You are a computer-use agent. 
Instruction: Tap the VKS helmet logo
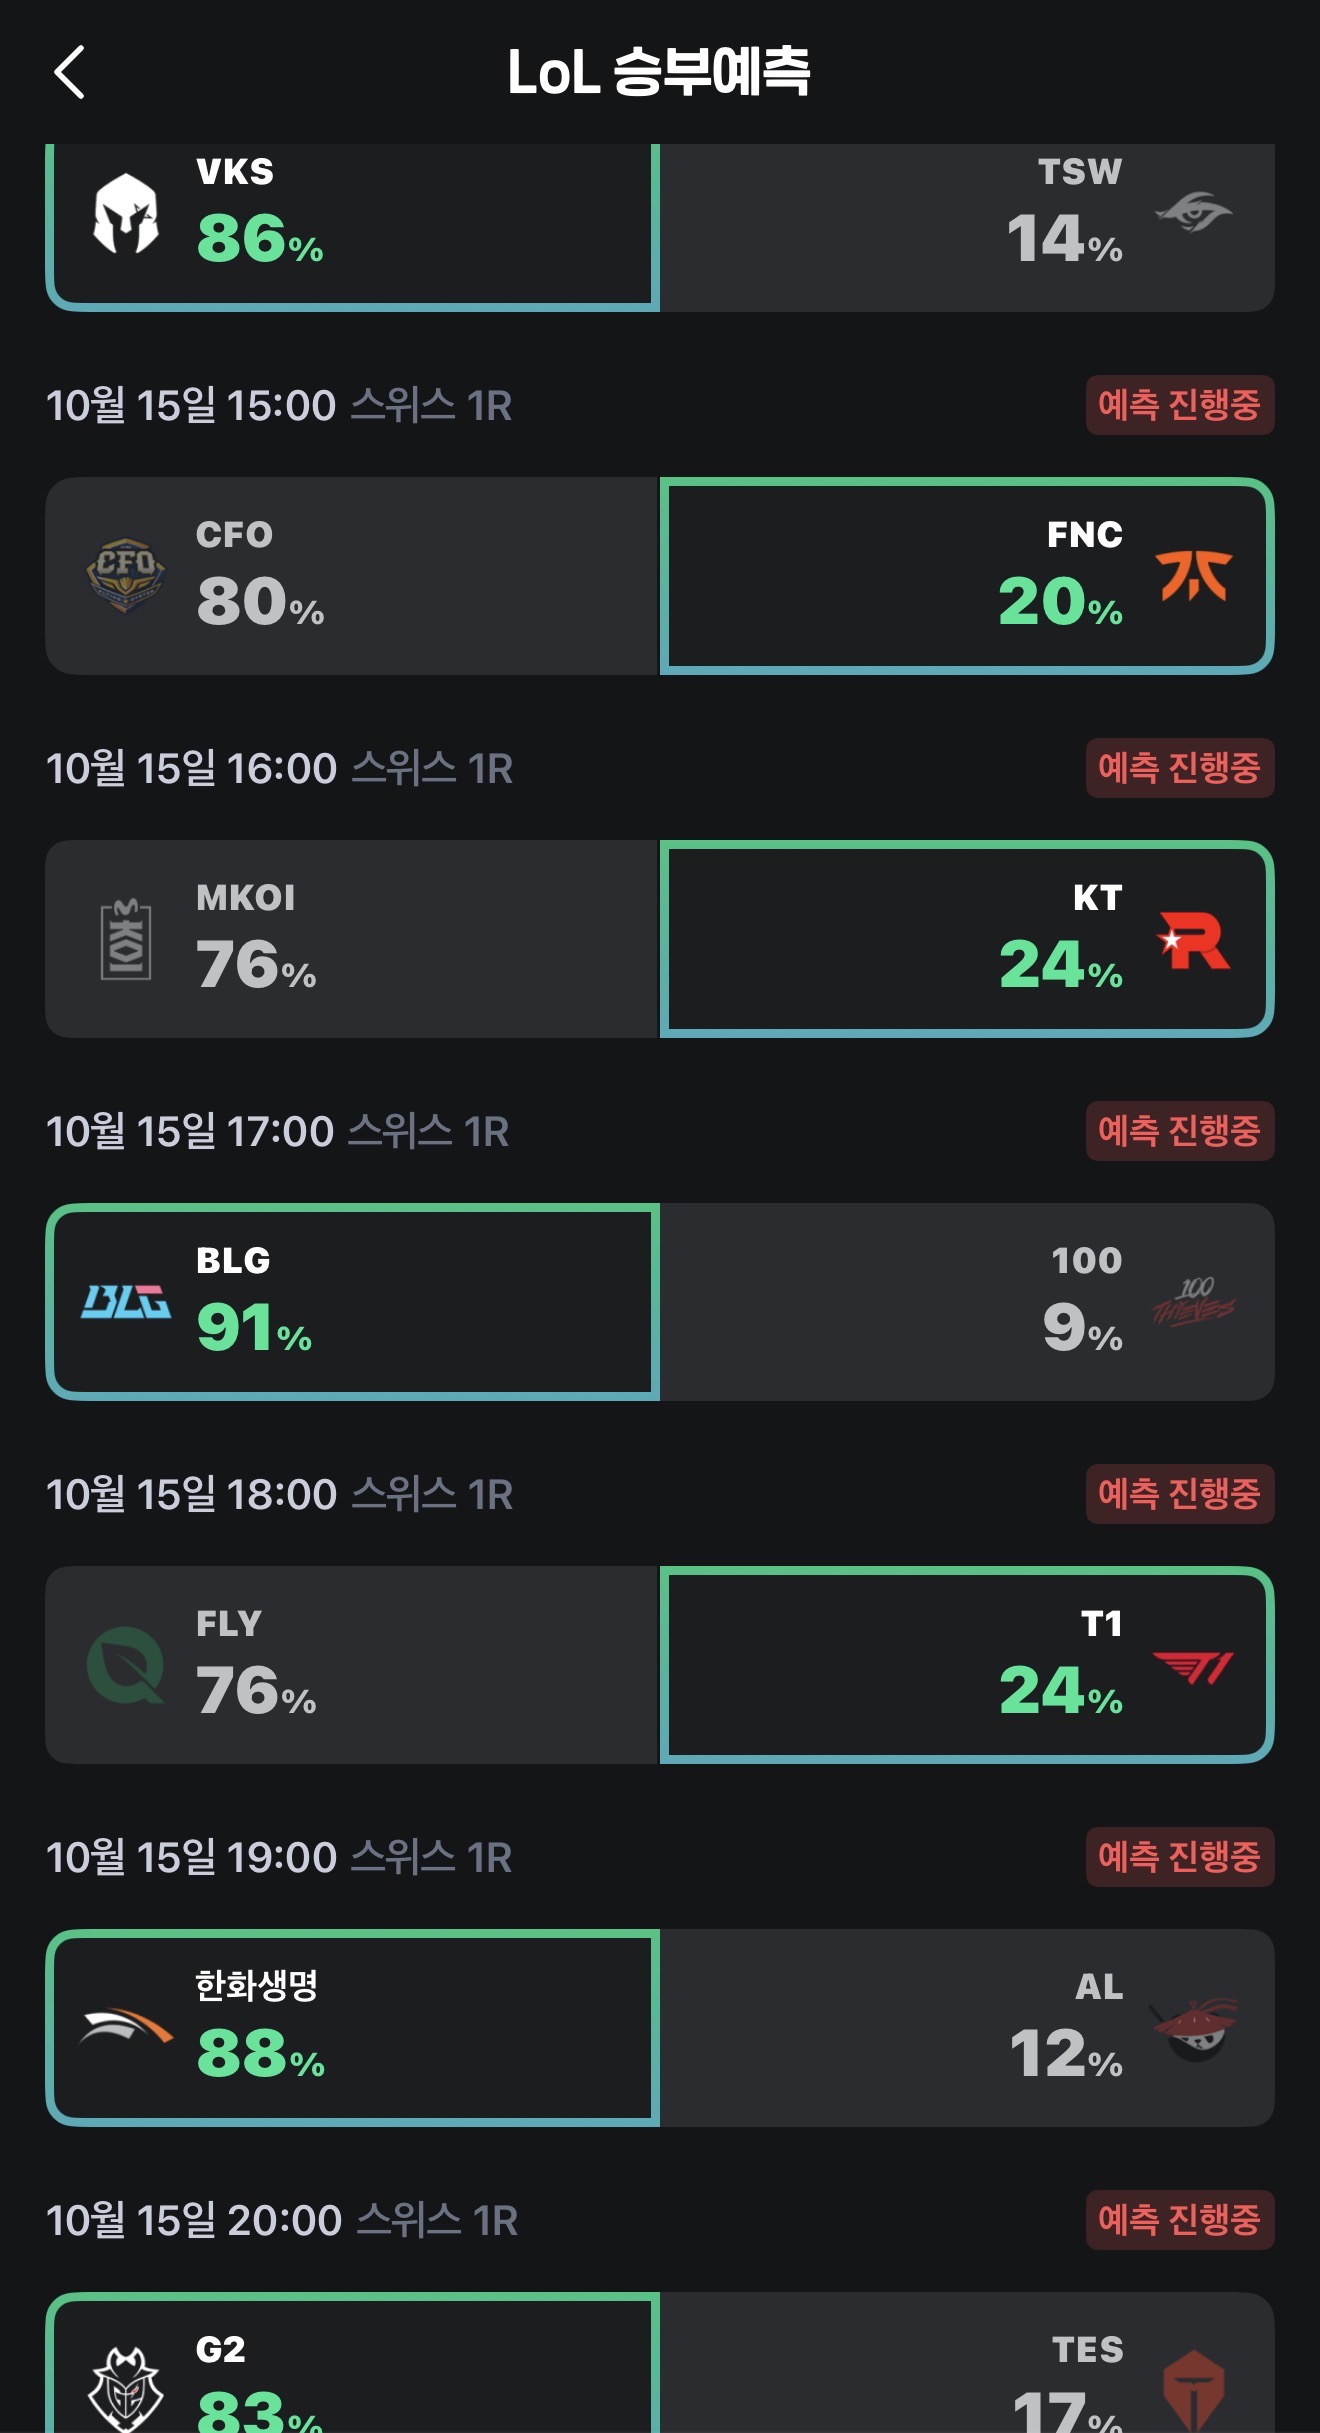[126, 213]
